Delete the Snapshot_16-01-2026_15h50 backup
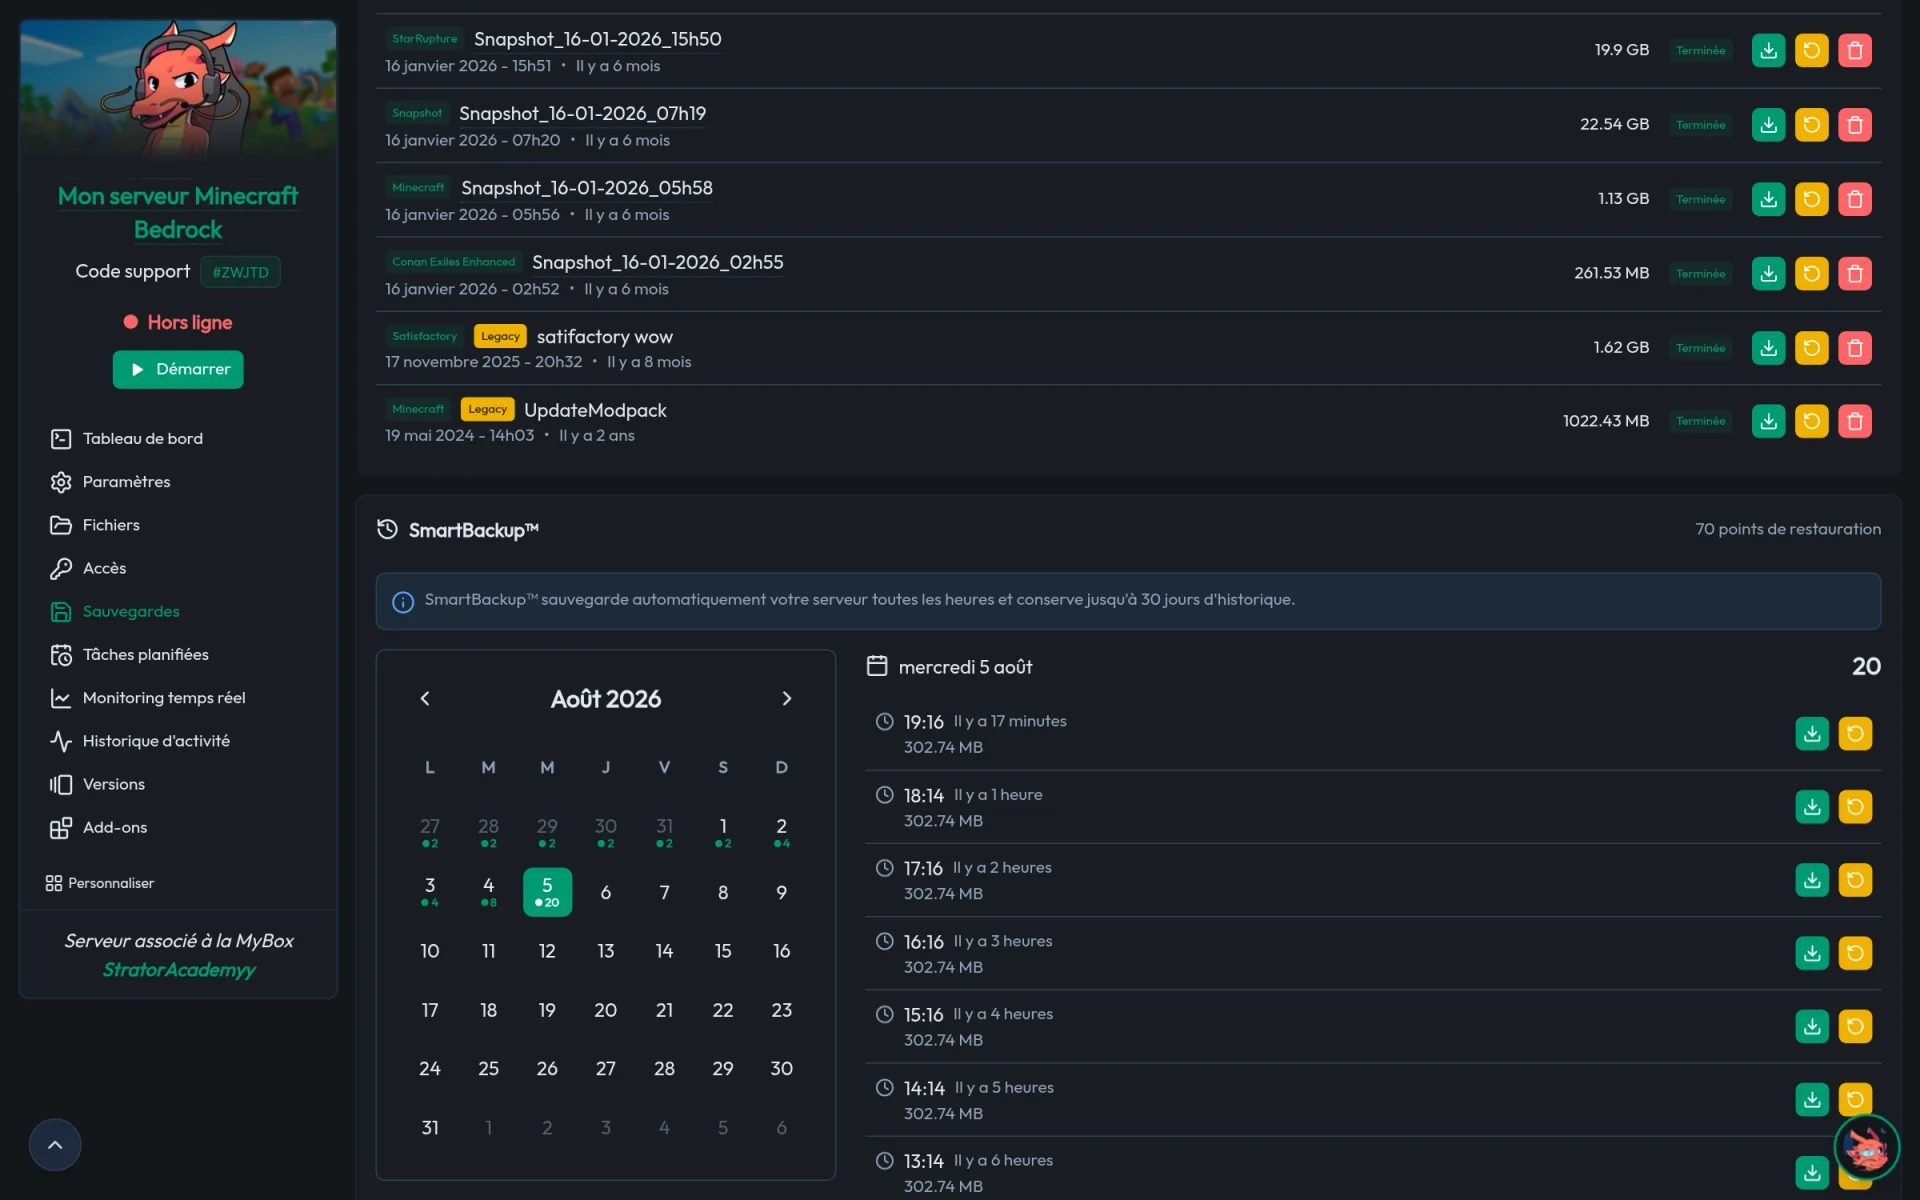Screen dimensions: 1920x1200 pos(1854,50)
